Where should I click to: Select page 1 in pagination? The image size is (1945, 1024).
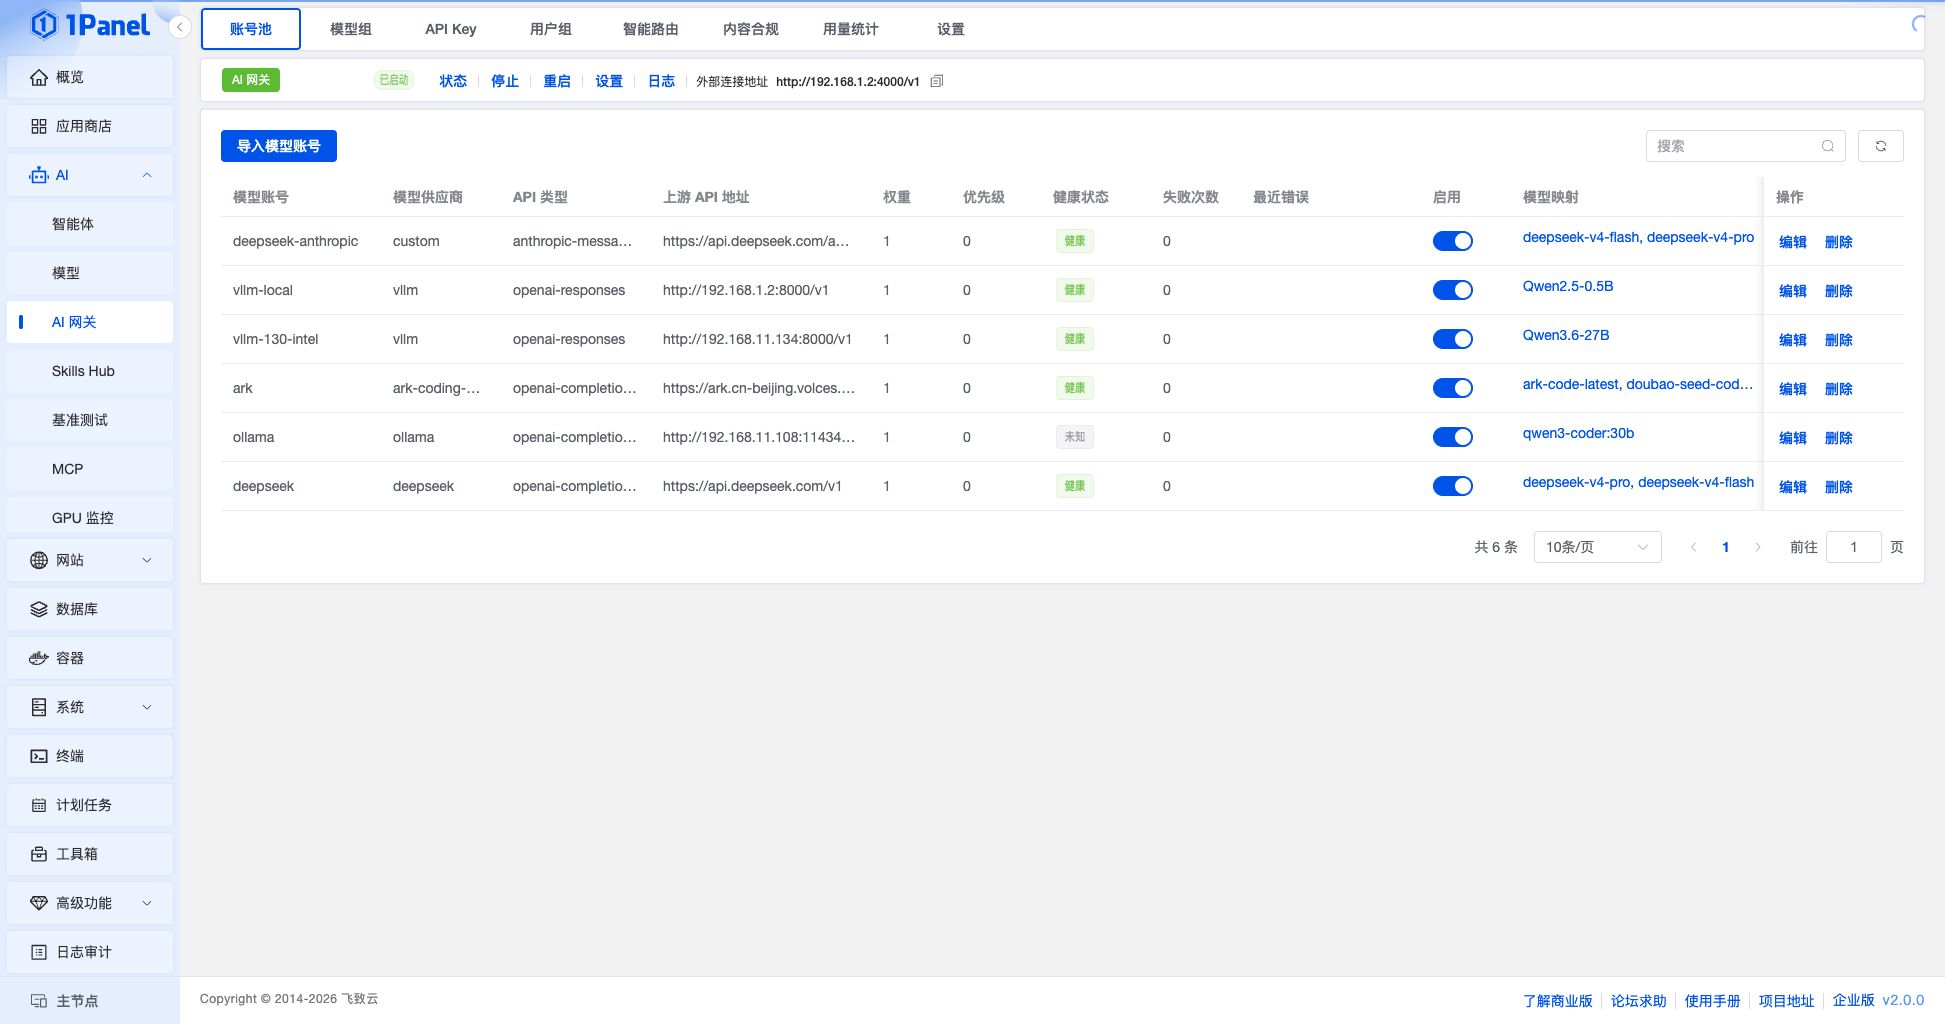[x=1726, y=547]
